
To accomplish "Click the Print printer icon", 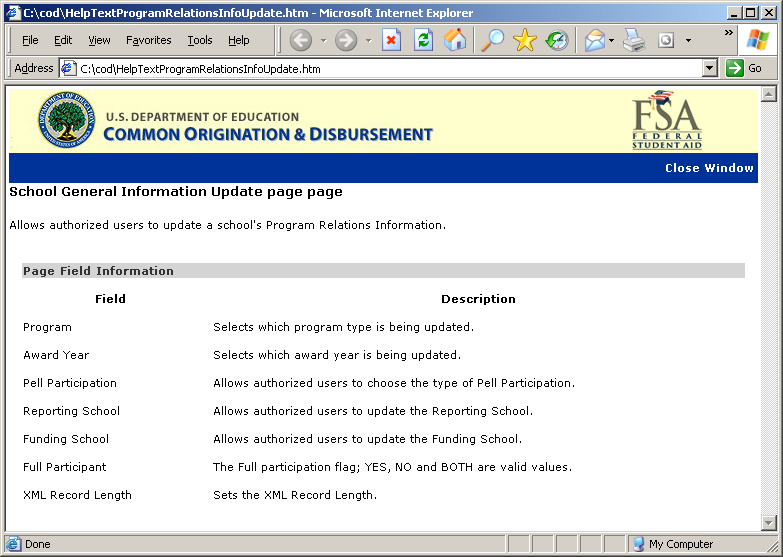I will click(x=634, y=40).
